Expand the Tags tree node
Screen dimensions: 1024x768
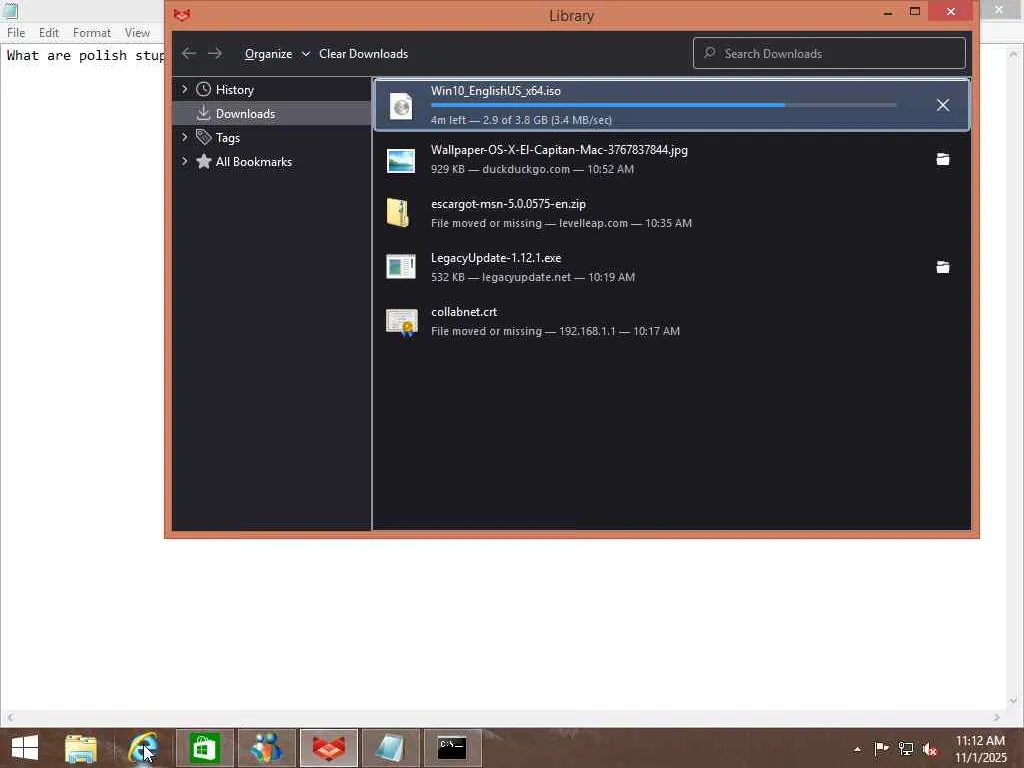click(x=184, y=137)
